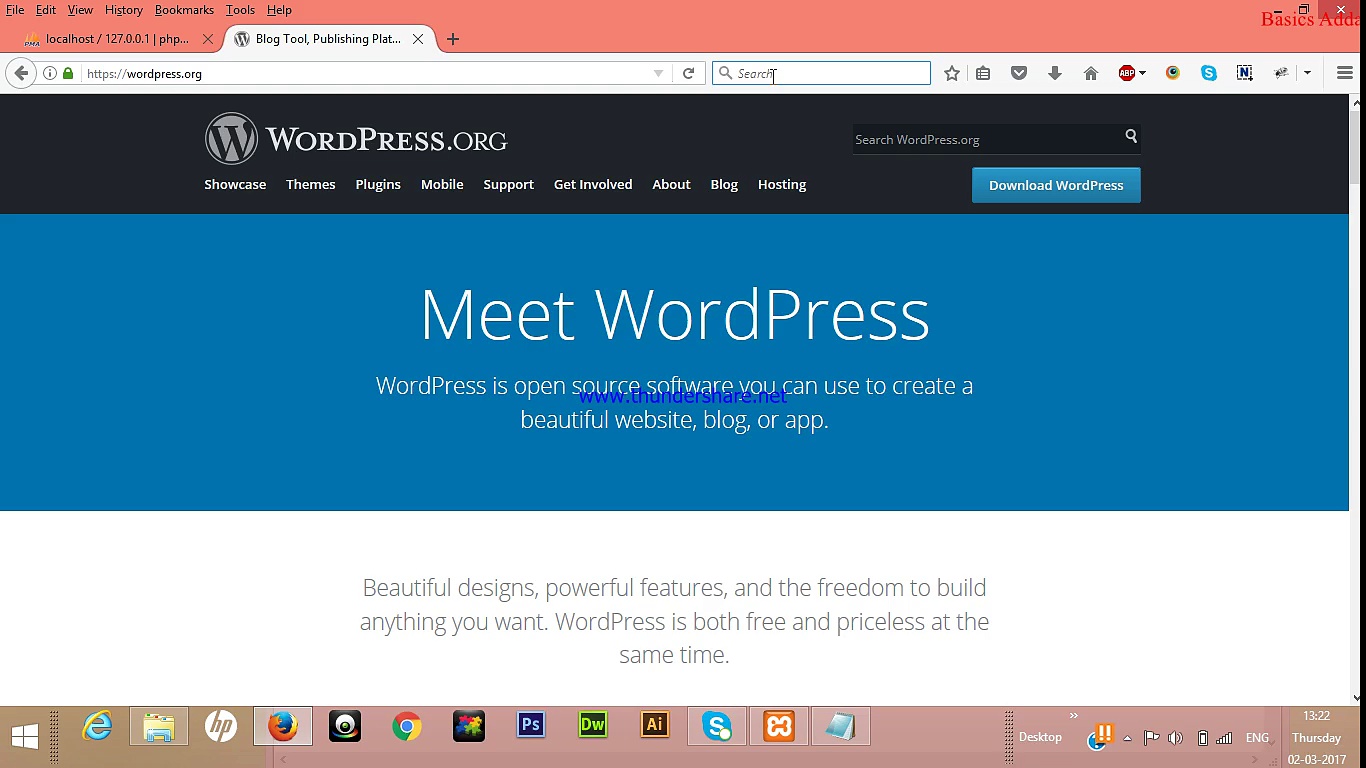Click the WordPress.org search magnifier

pos(1131,137)
